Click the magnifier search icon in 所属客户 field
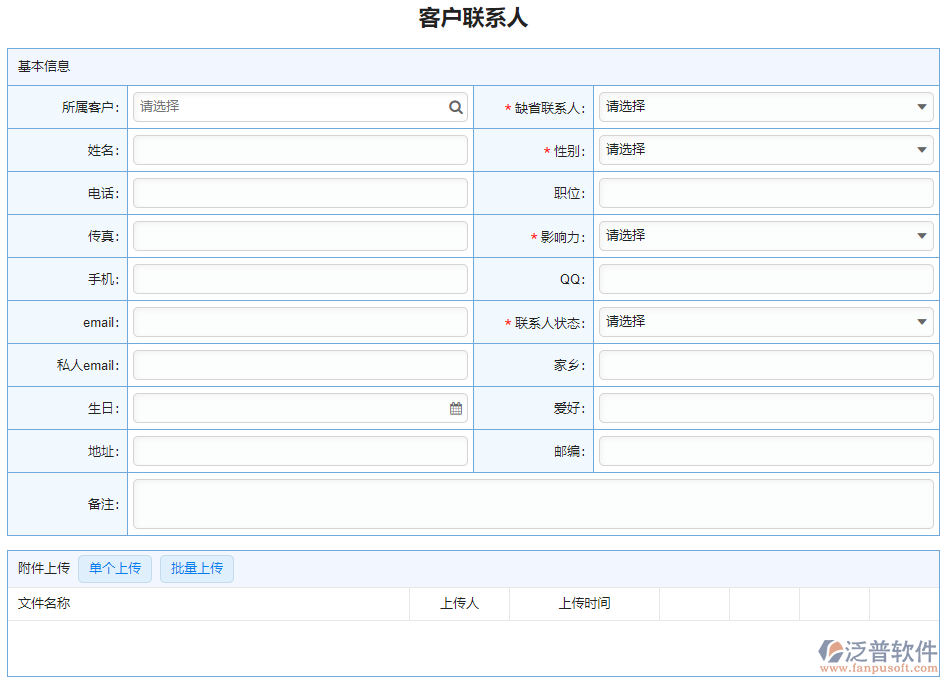The image size is (948, 684). click(456, 106)
